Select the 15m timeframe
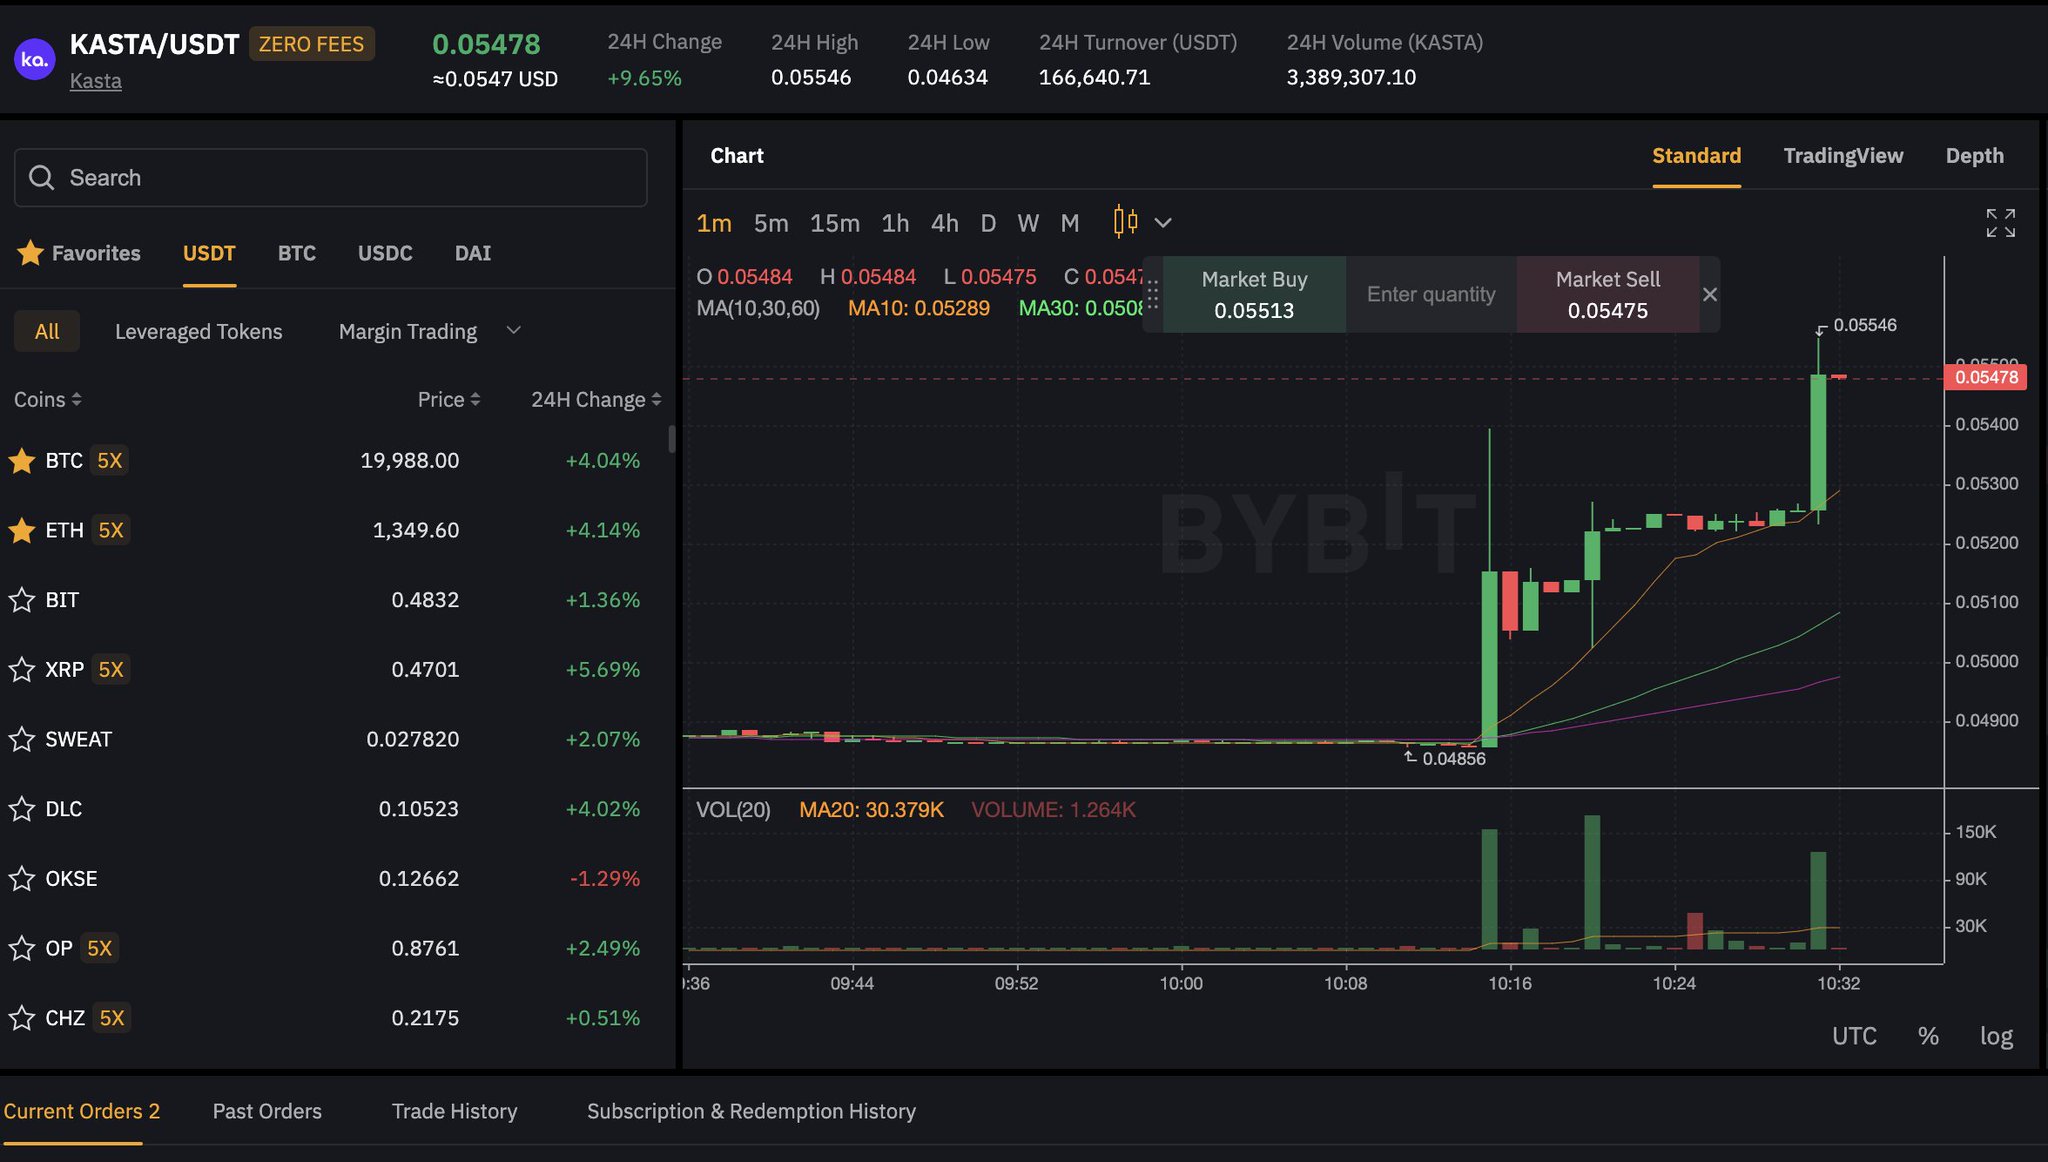The image size is (2048, 1162). point(834,223)
